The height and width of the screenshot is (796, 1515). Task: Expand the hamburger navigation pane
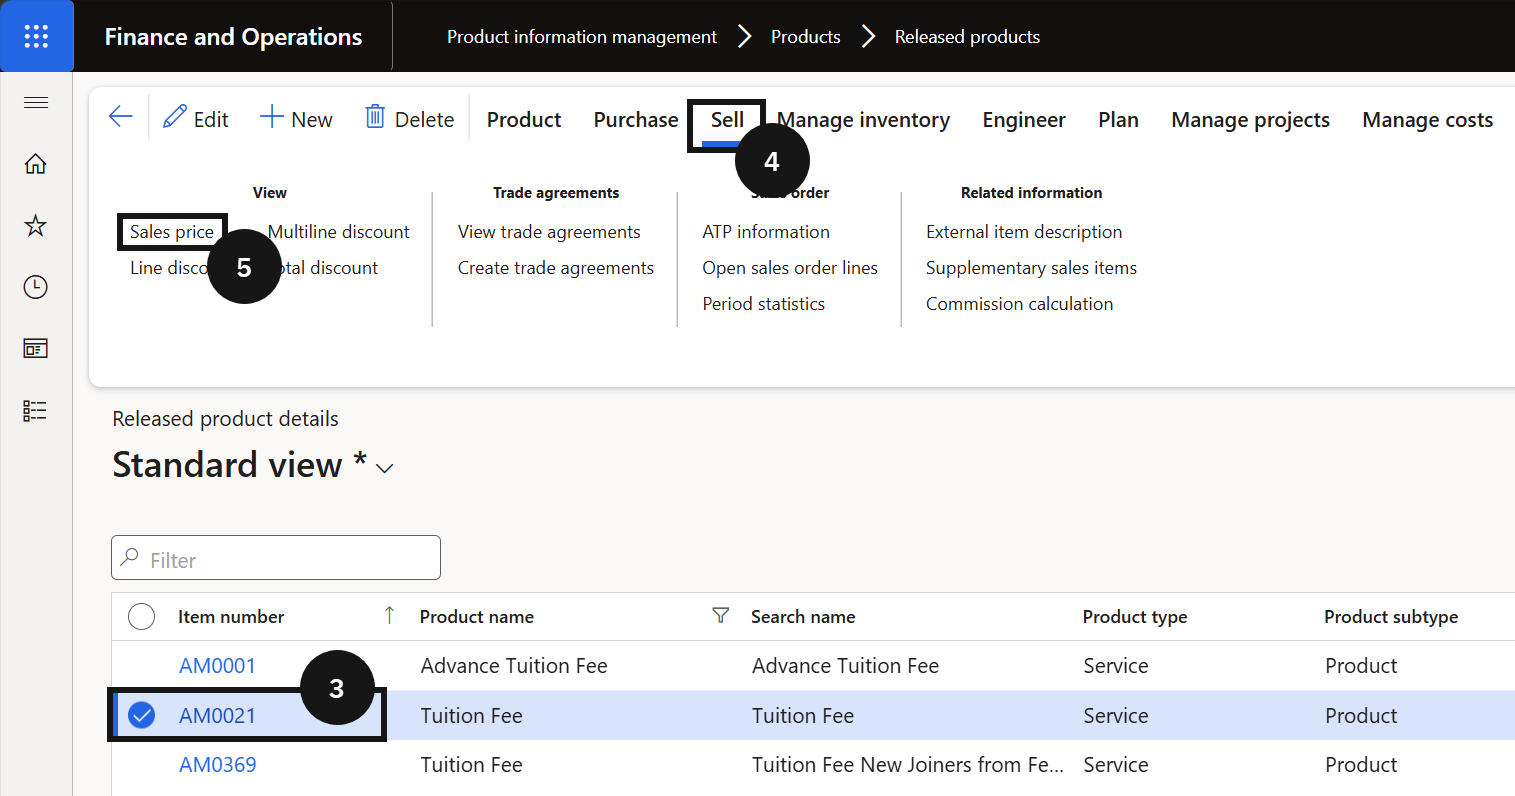[36, 102]
